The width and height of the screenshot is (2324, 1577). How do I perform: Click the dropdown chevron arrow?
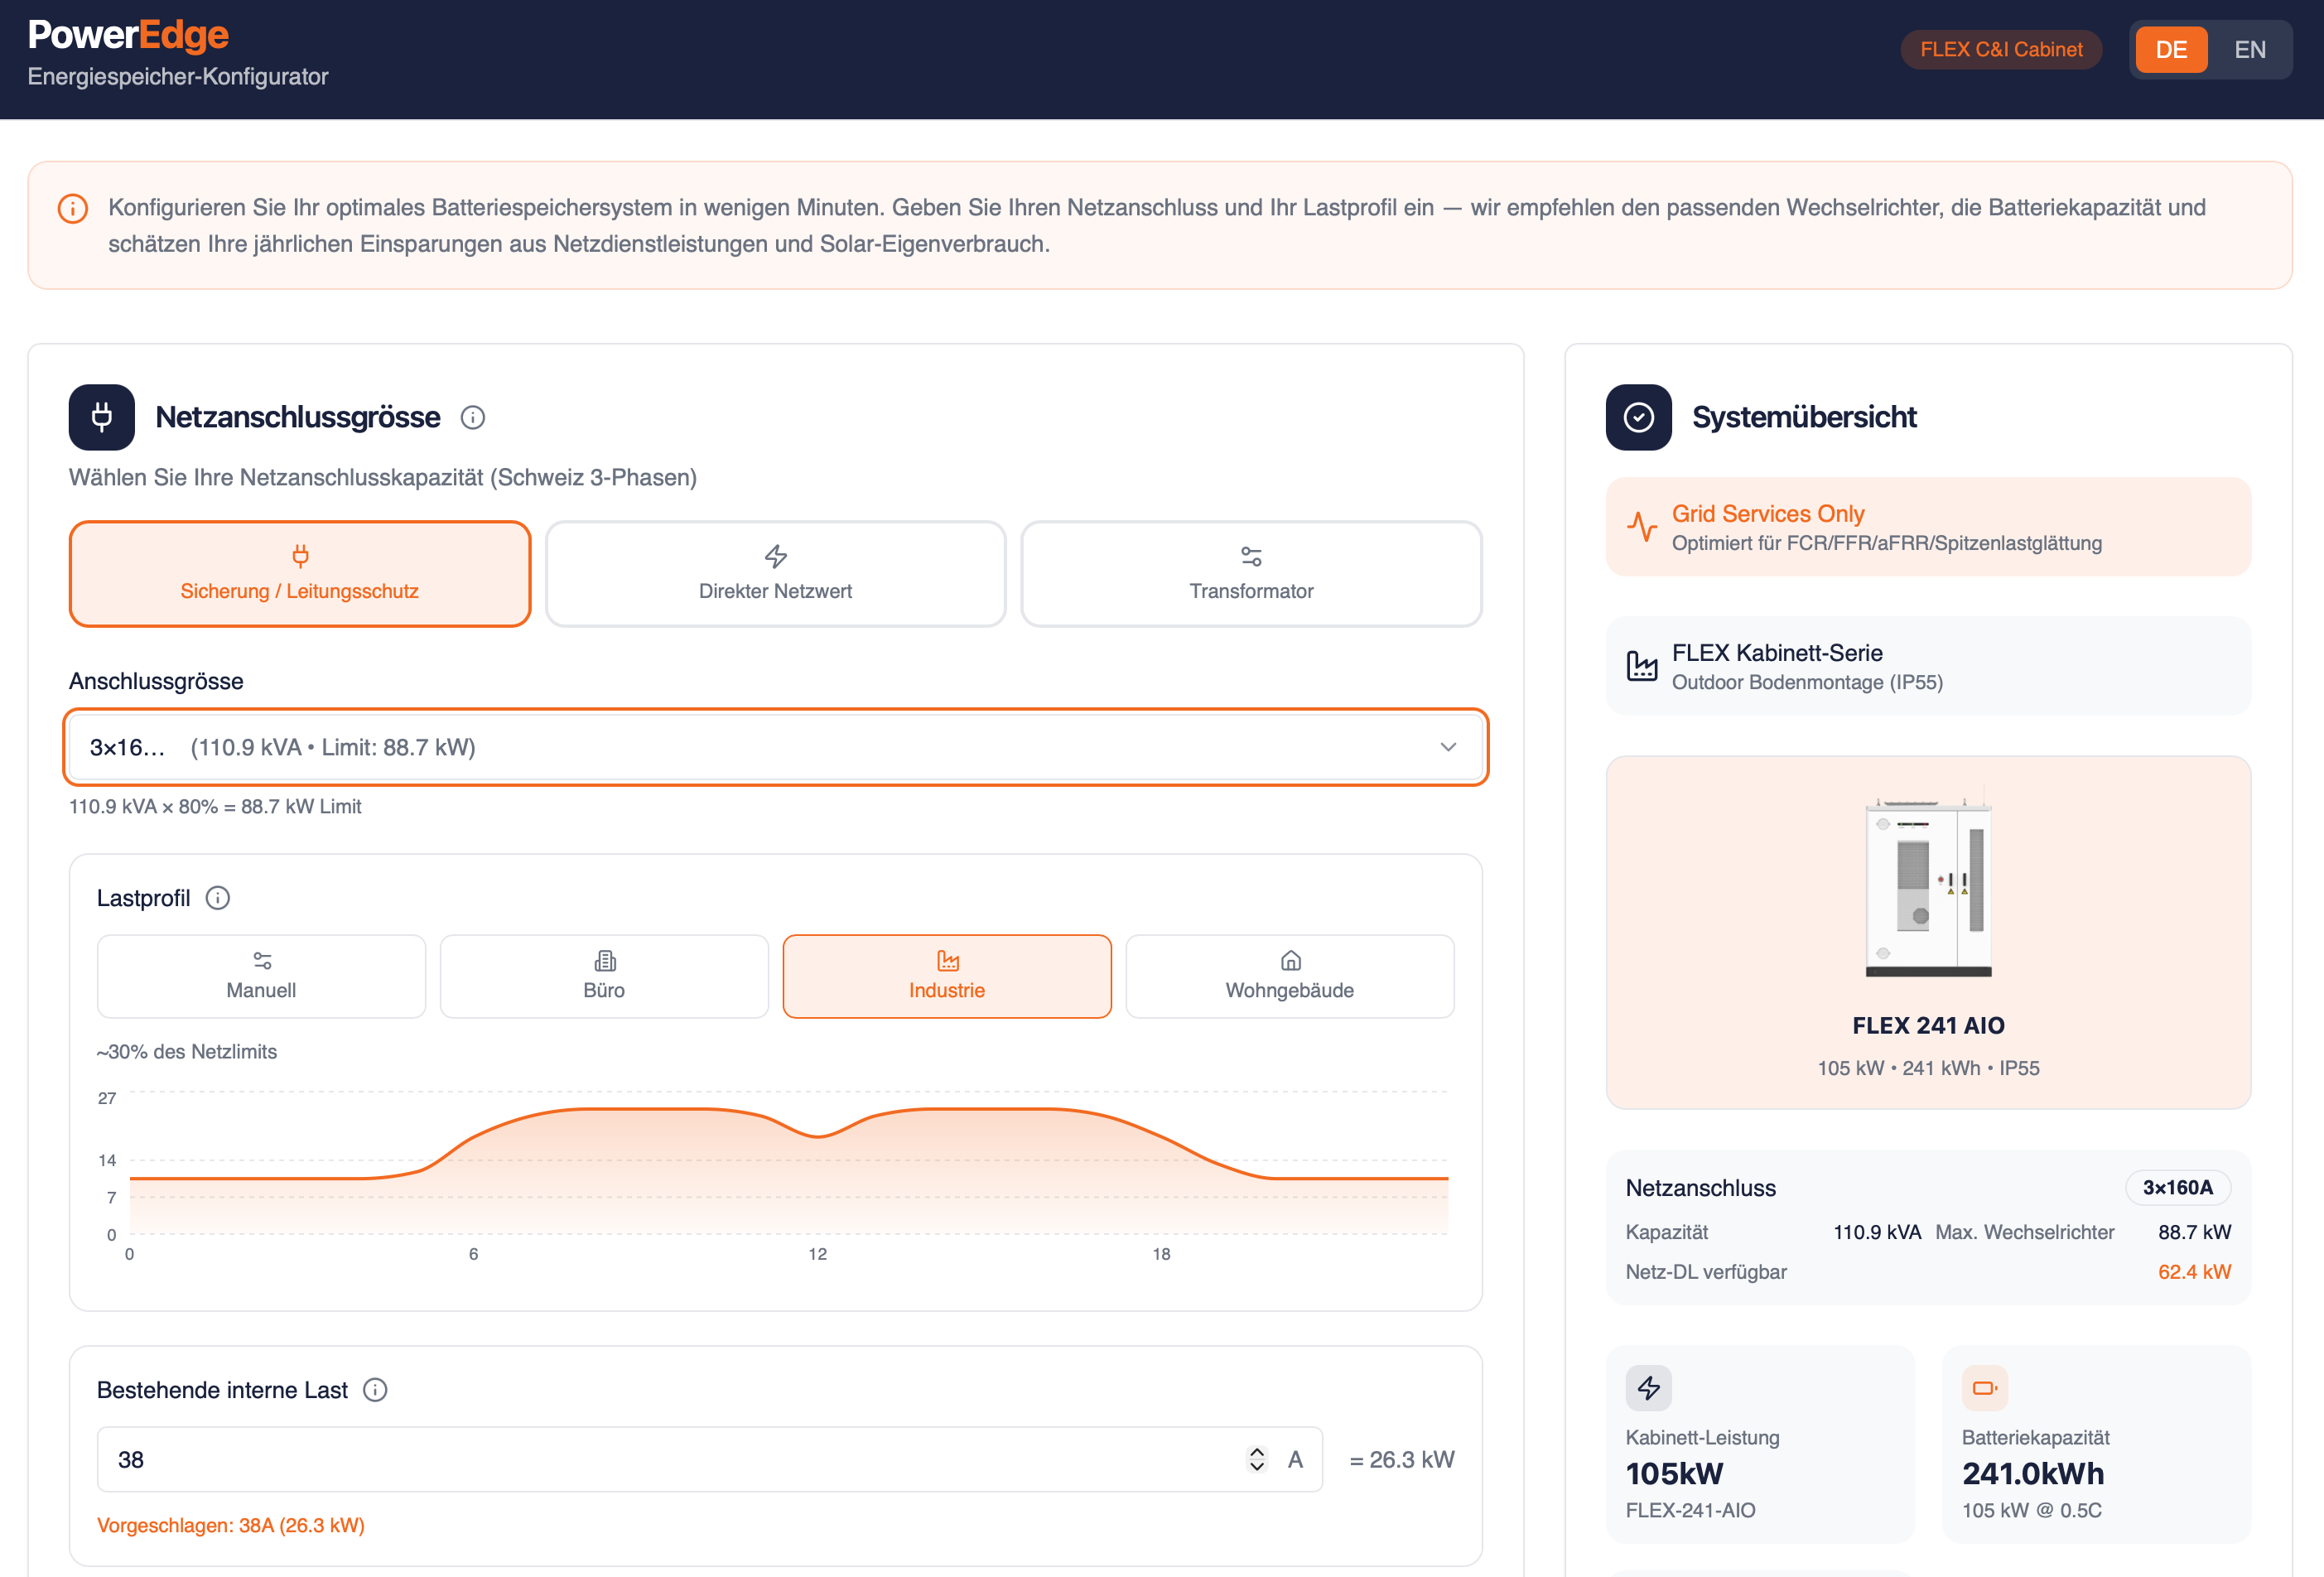click(x=1447, y=747)
